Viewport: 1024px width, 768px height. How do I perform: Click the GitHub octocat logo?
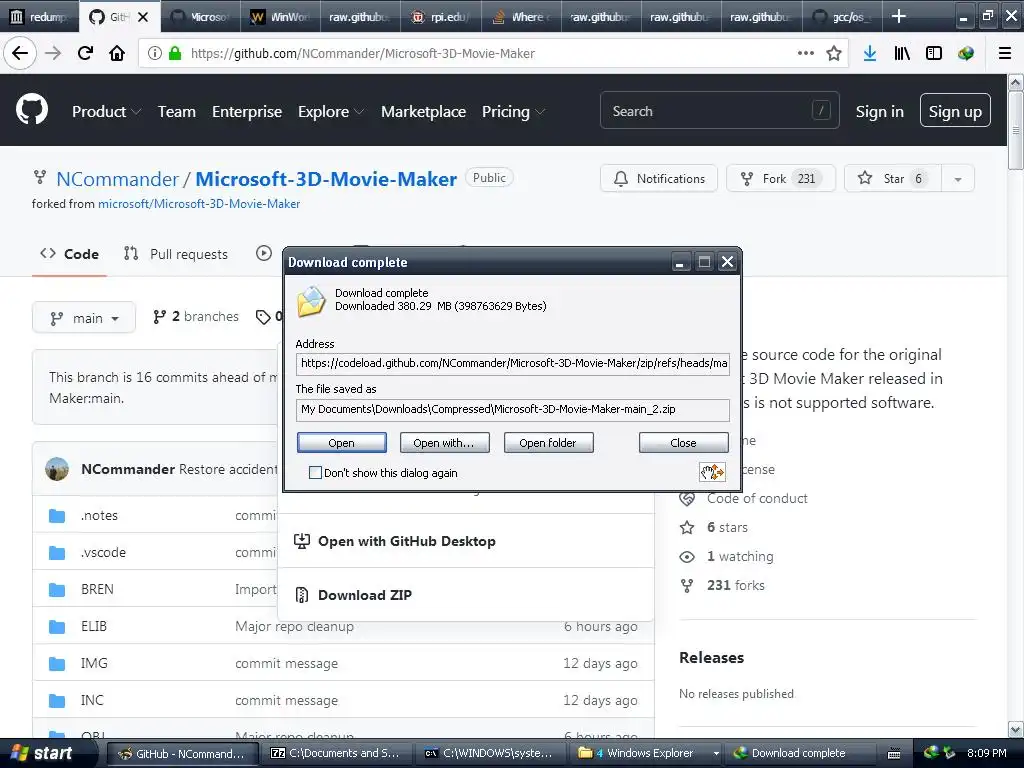point(32,110)
